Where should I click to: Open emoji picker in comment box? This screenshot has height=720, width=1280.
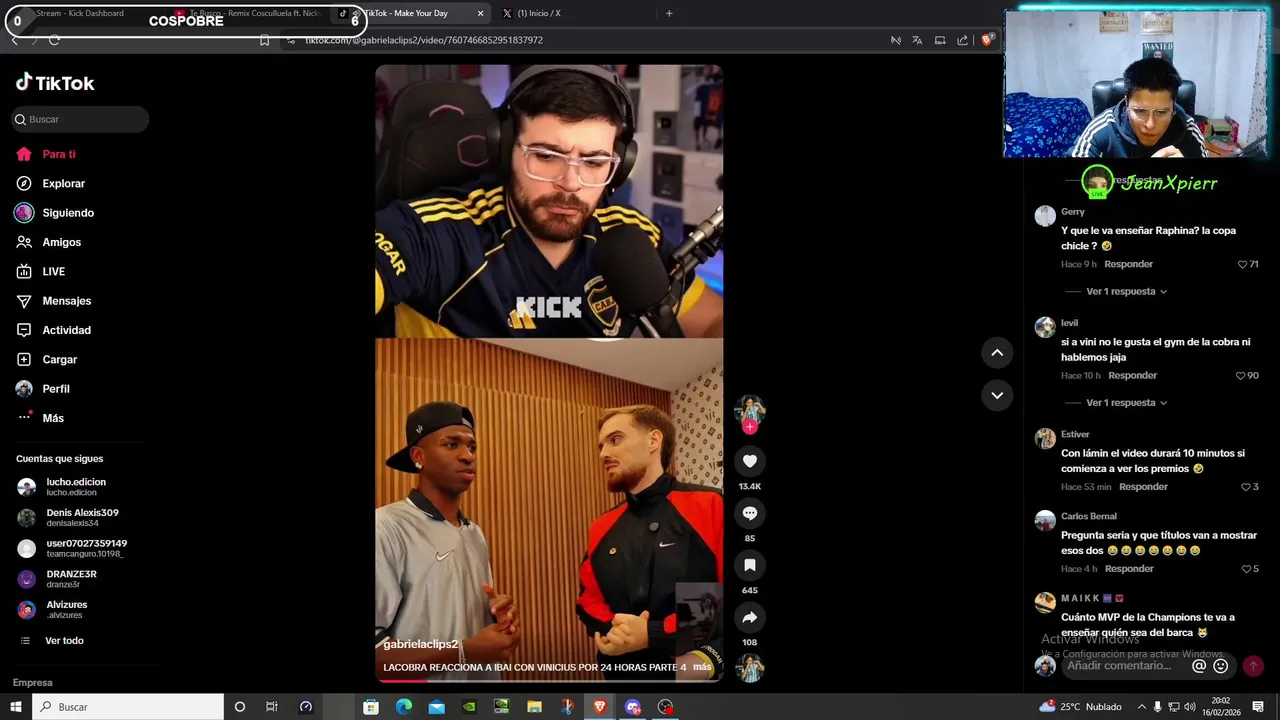[1221, 666]
